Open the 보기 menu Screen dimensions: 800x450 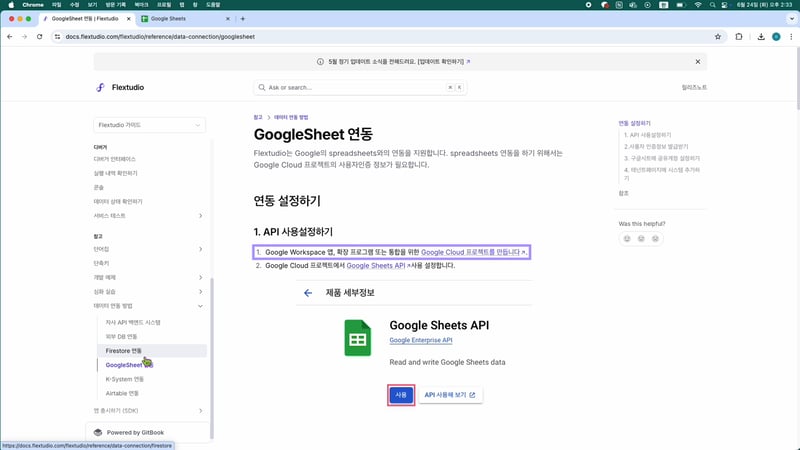coord(92,5)
